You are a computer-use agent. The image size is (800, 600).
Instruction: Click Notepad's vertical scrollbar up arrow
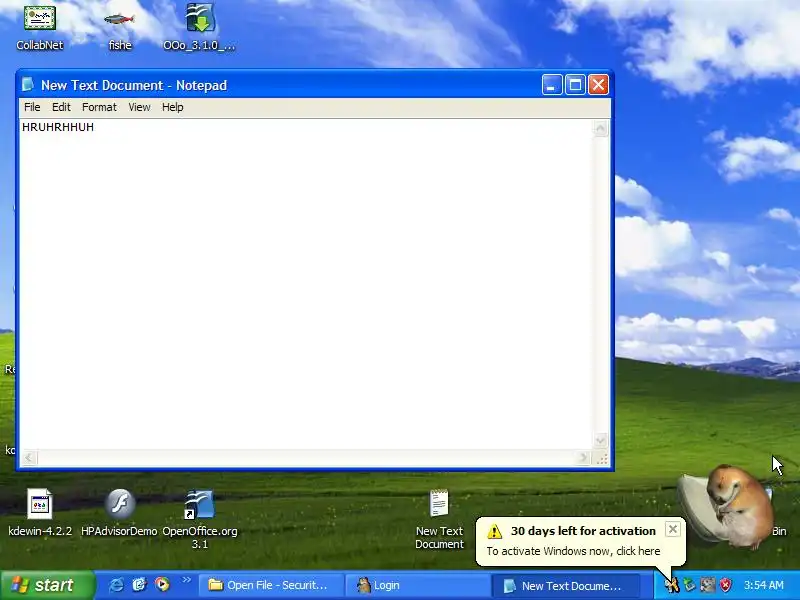coord(601,128)
